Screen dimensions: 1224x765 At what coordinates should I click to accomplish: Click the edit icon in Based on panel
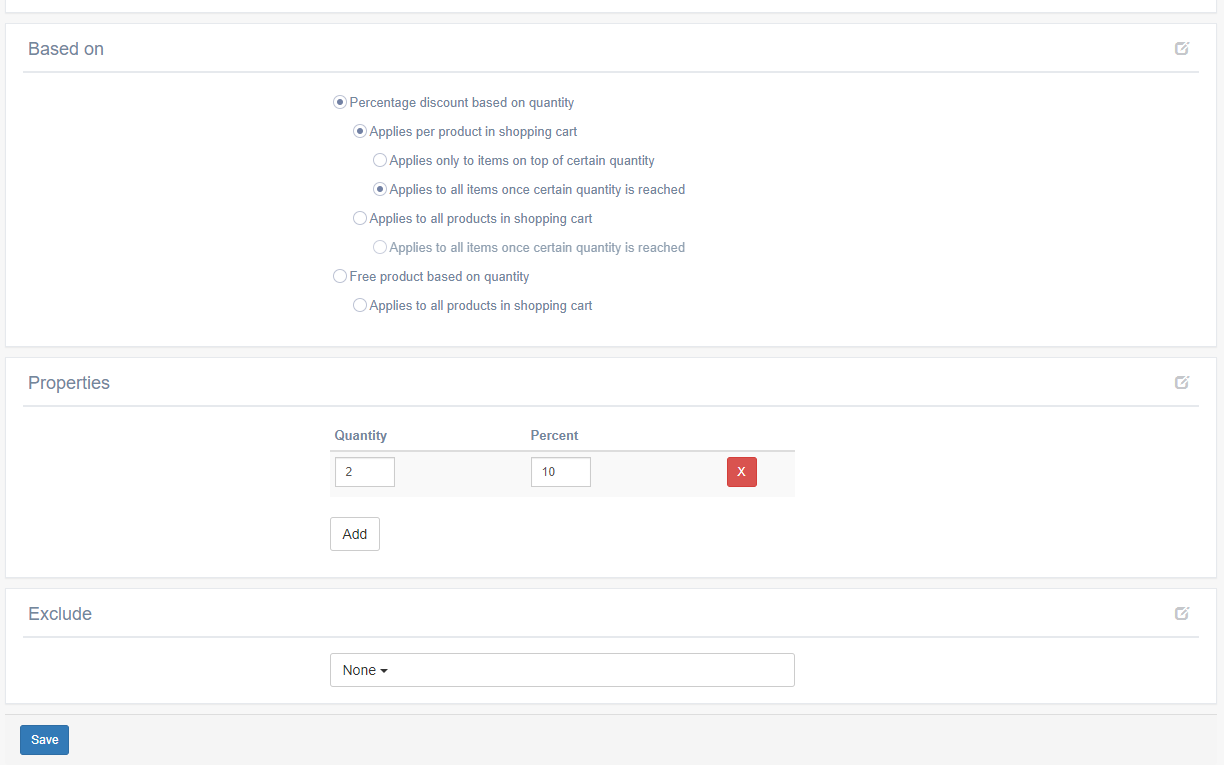click(x=1182, y=49)
